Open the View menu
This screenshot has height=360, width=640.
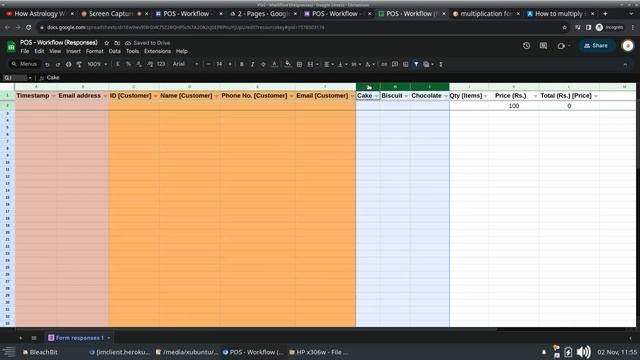tap(55, 51)
